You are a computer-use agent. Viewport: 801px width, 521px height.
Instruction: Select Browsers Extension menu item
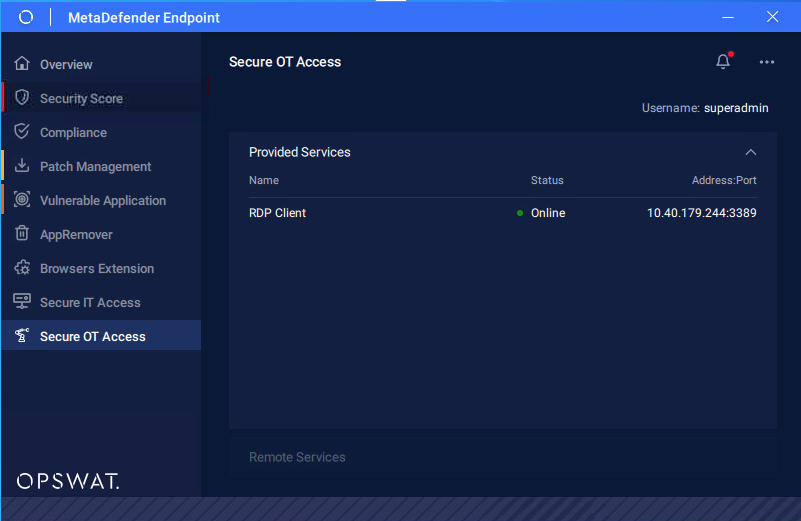coord(101,268)
